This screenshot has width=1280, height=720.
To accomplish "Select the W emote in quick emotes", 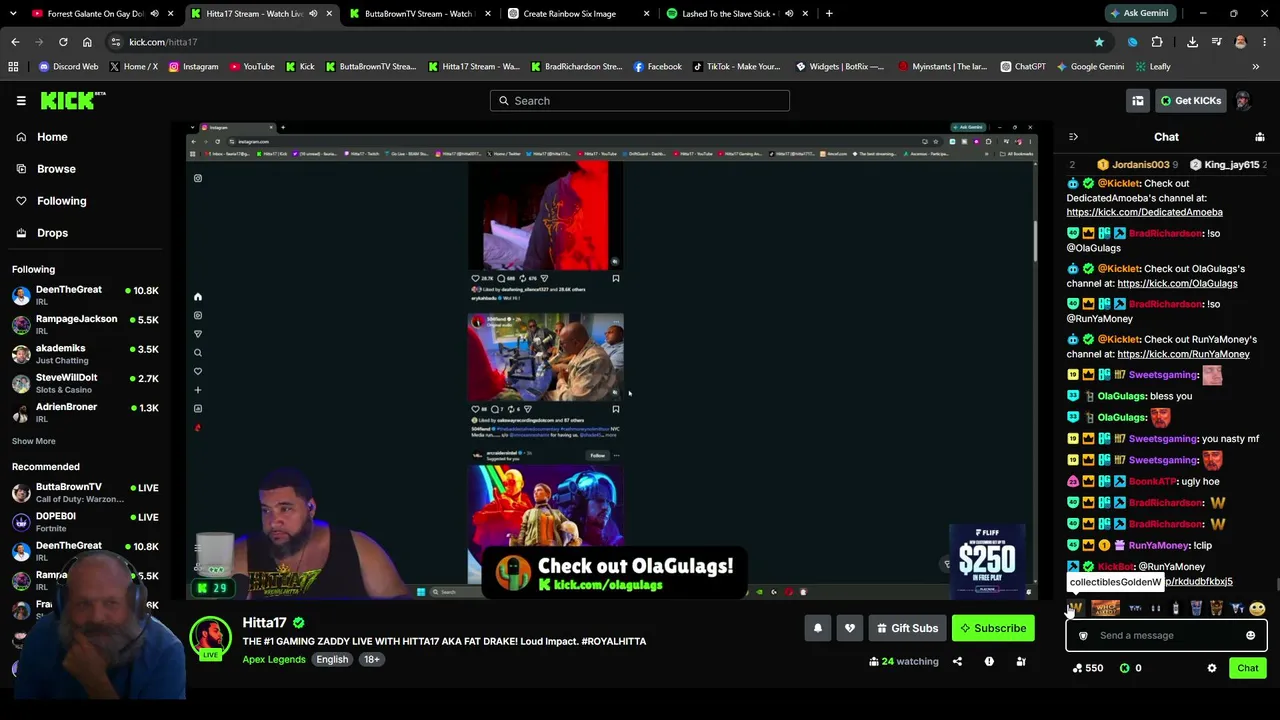I will pos(1075,608).
